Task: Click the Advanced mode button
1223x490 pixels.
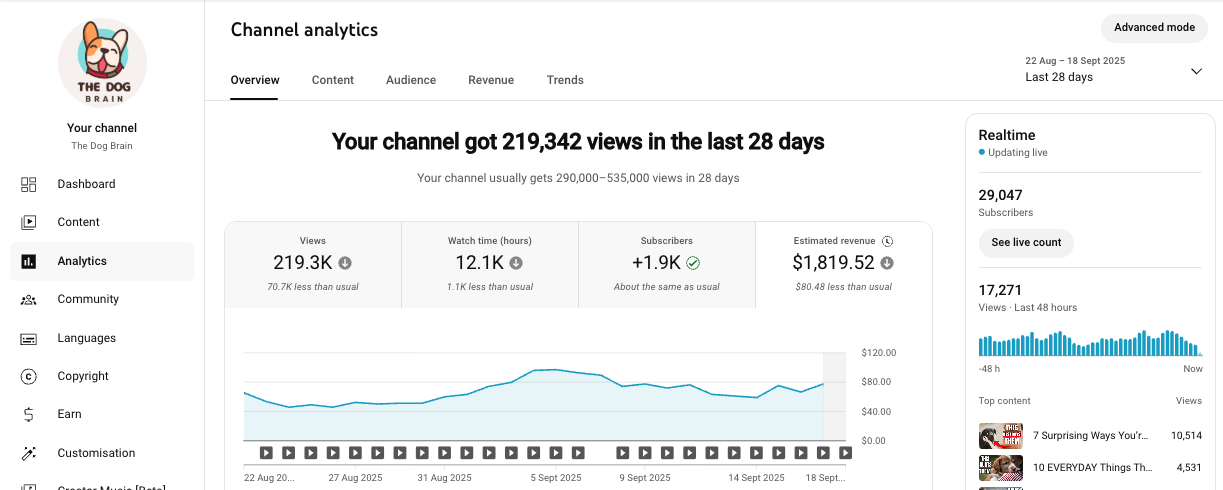Action: coord(1154,28)
